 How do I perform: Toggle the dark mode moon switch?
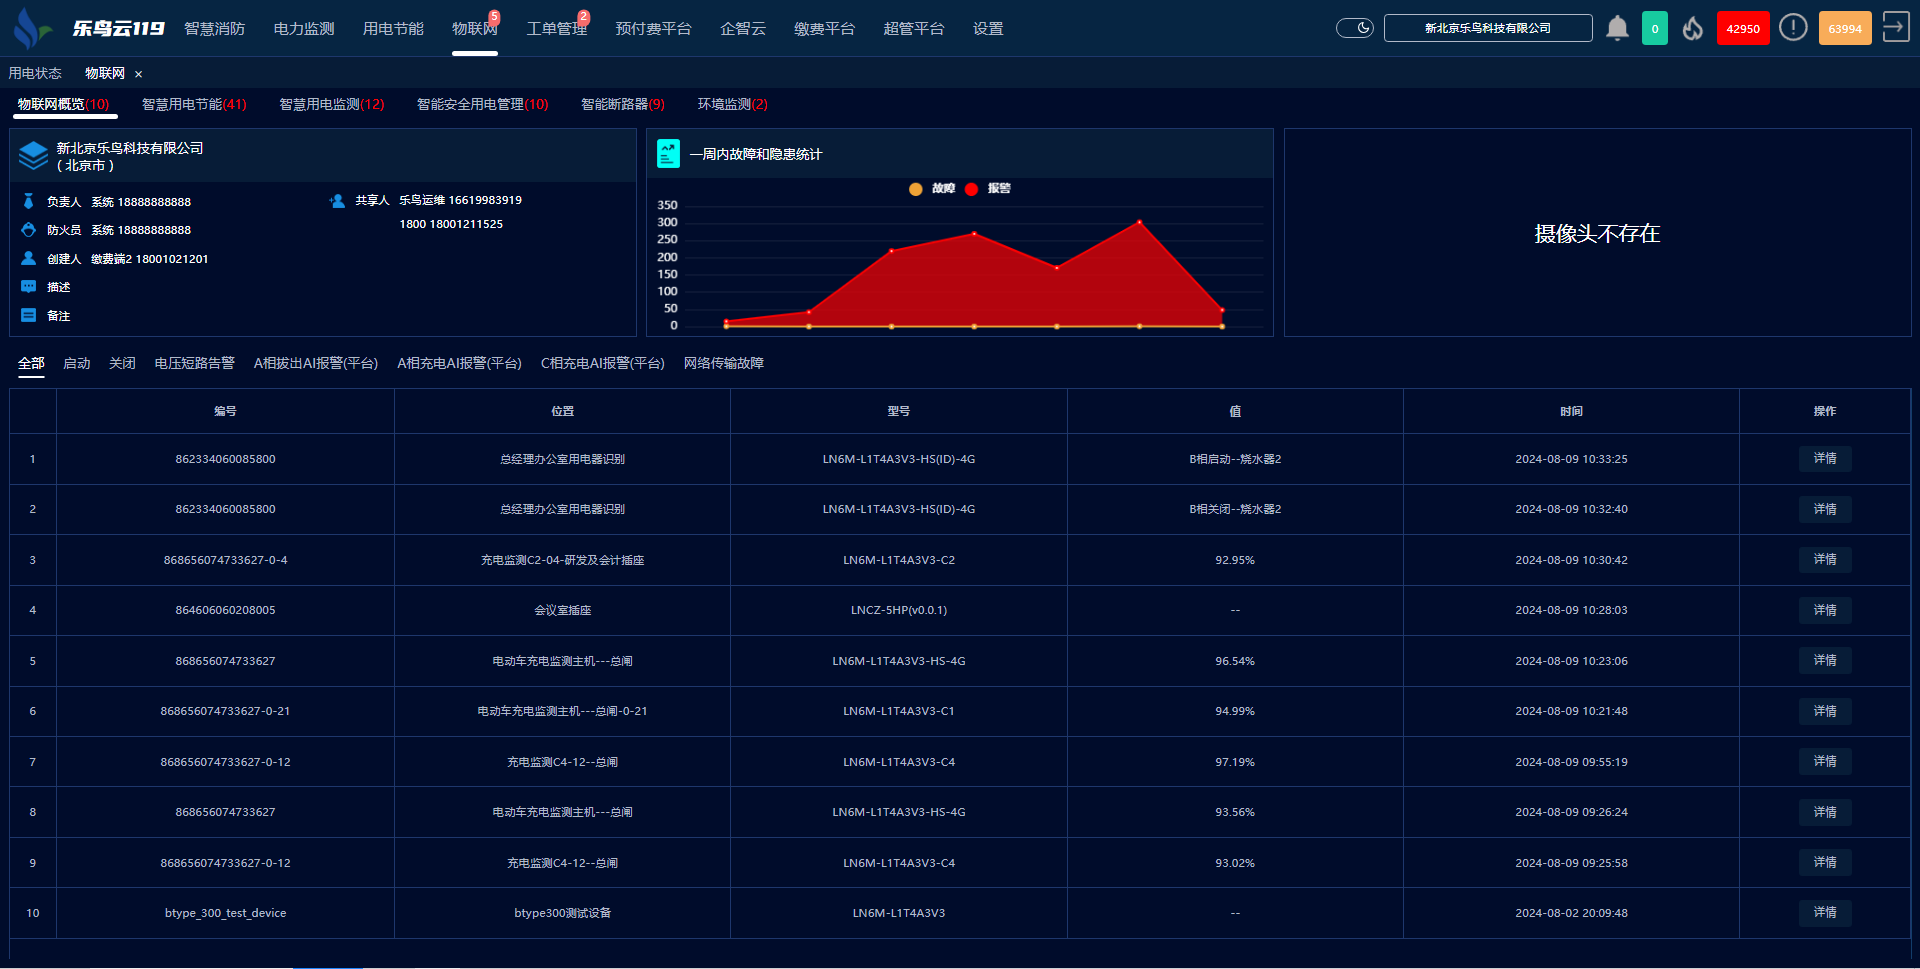pos(1355,28)
